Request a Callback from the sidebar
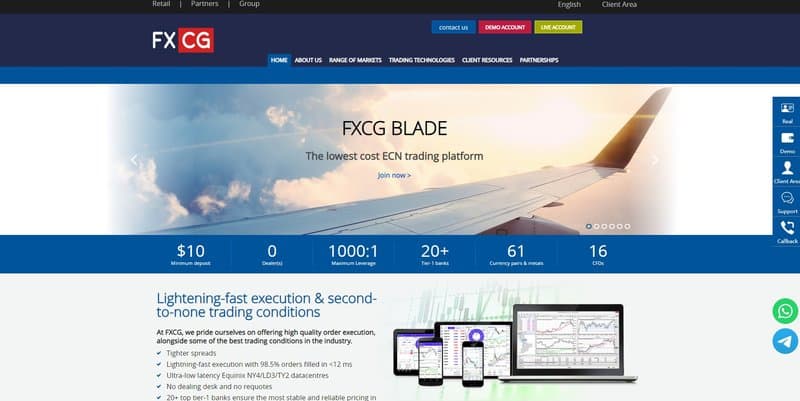Screen dimensions: 800x401 click(x=787, y=232)
